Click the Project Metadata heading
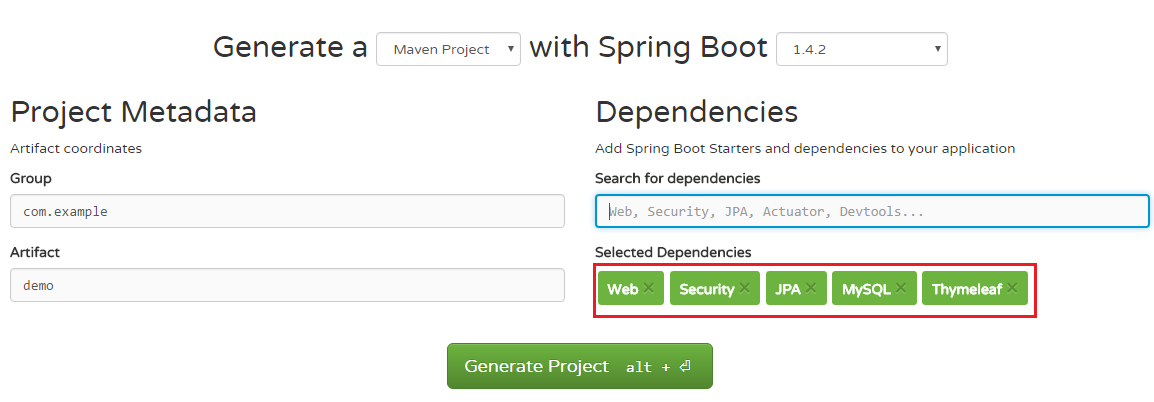Viewport: 1154px width, 402px height. pyautogui.click(x=133, y=112)
